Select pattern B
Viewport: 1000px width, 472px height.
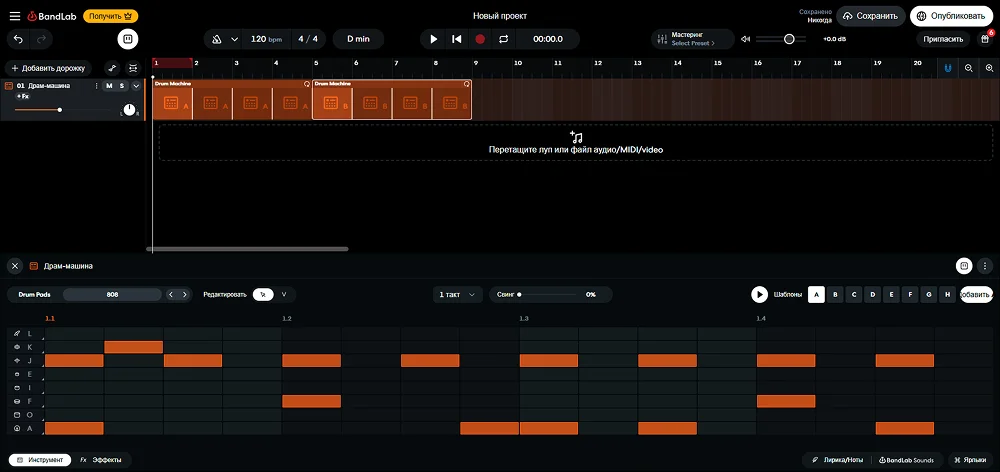[x=835, y=295]
